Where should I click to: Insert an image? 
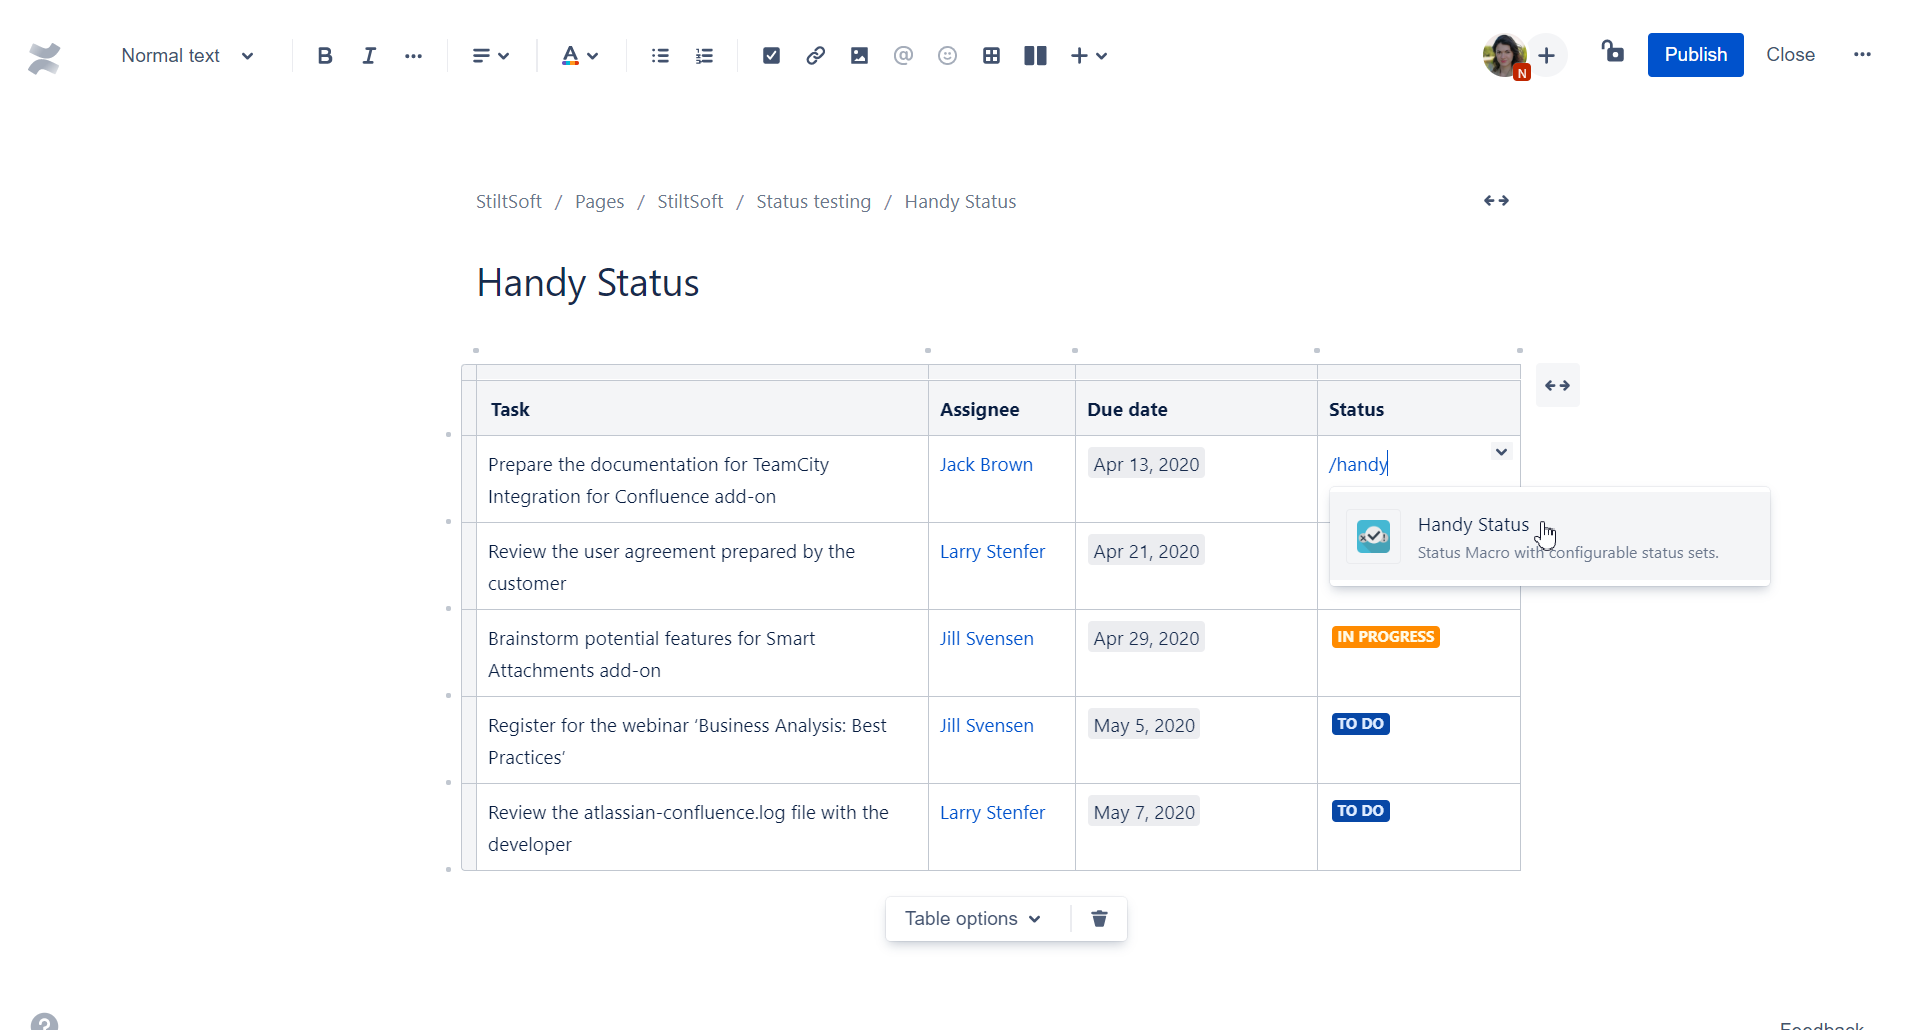(x=859, y=55)
